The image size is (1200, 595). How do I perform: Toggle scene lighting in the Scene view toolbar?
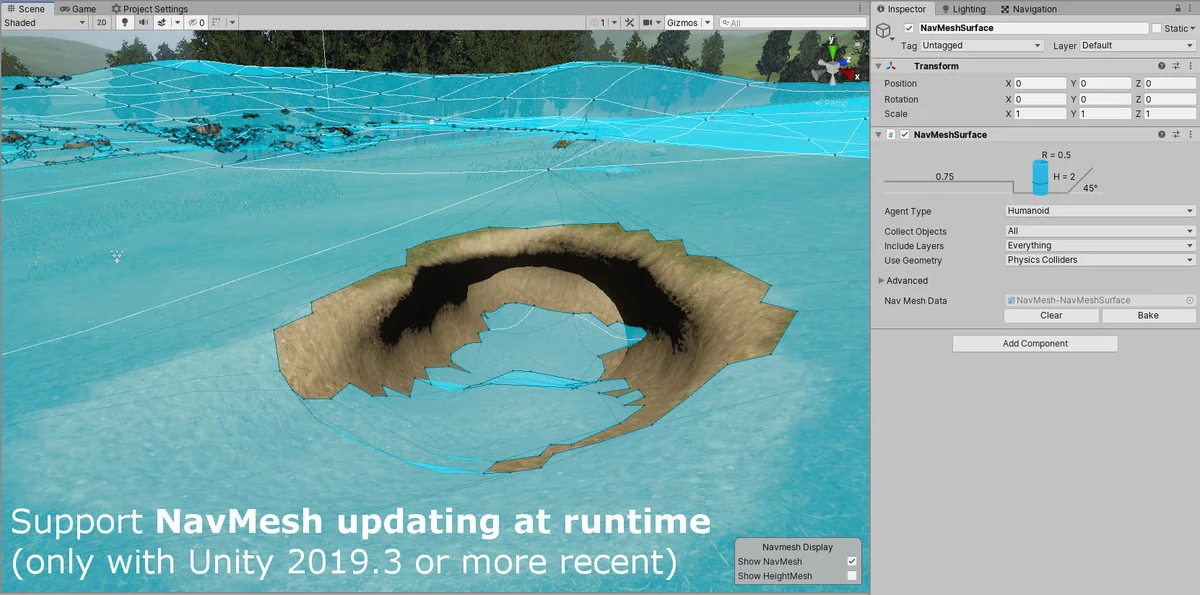tap(124, 22)
